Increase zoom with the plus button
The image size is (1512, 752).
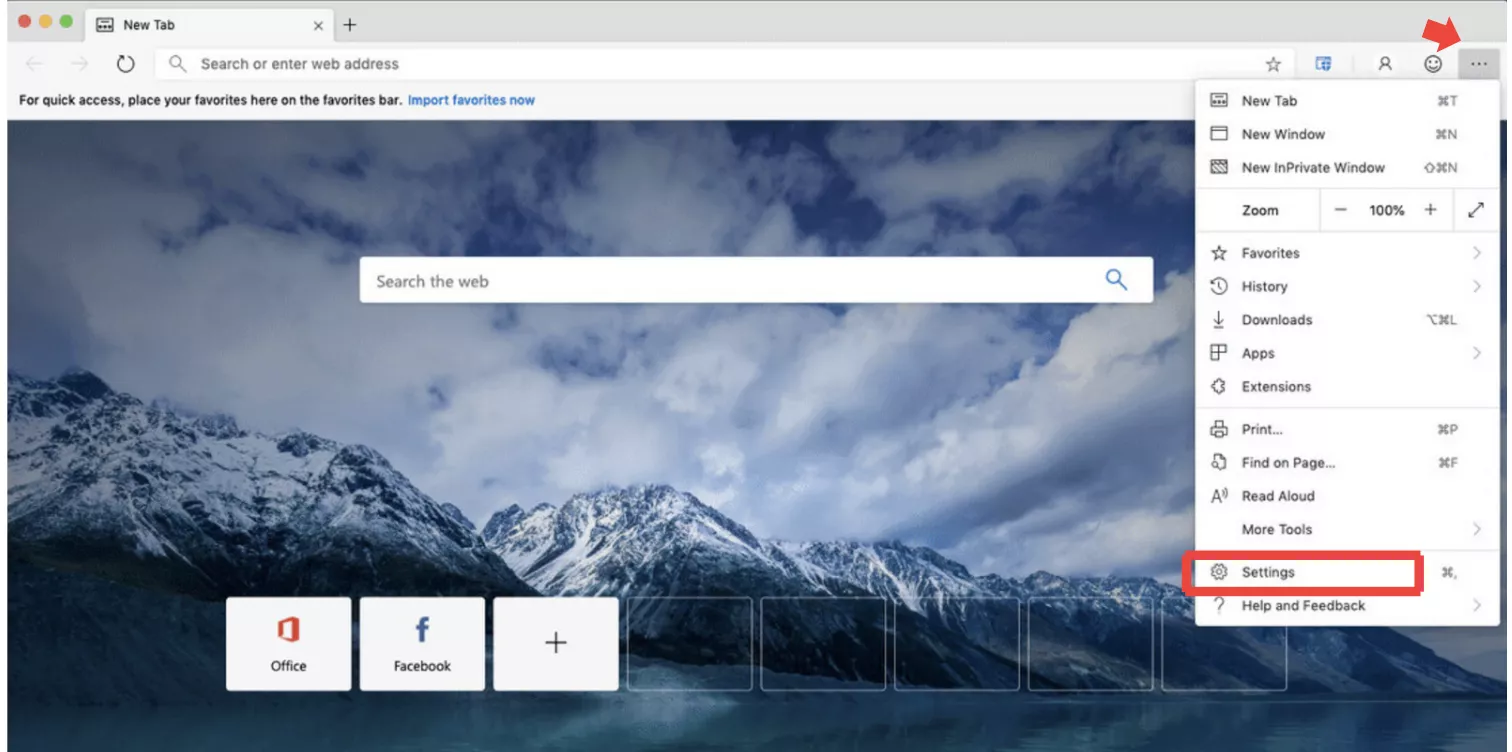1431,210
